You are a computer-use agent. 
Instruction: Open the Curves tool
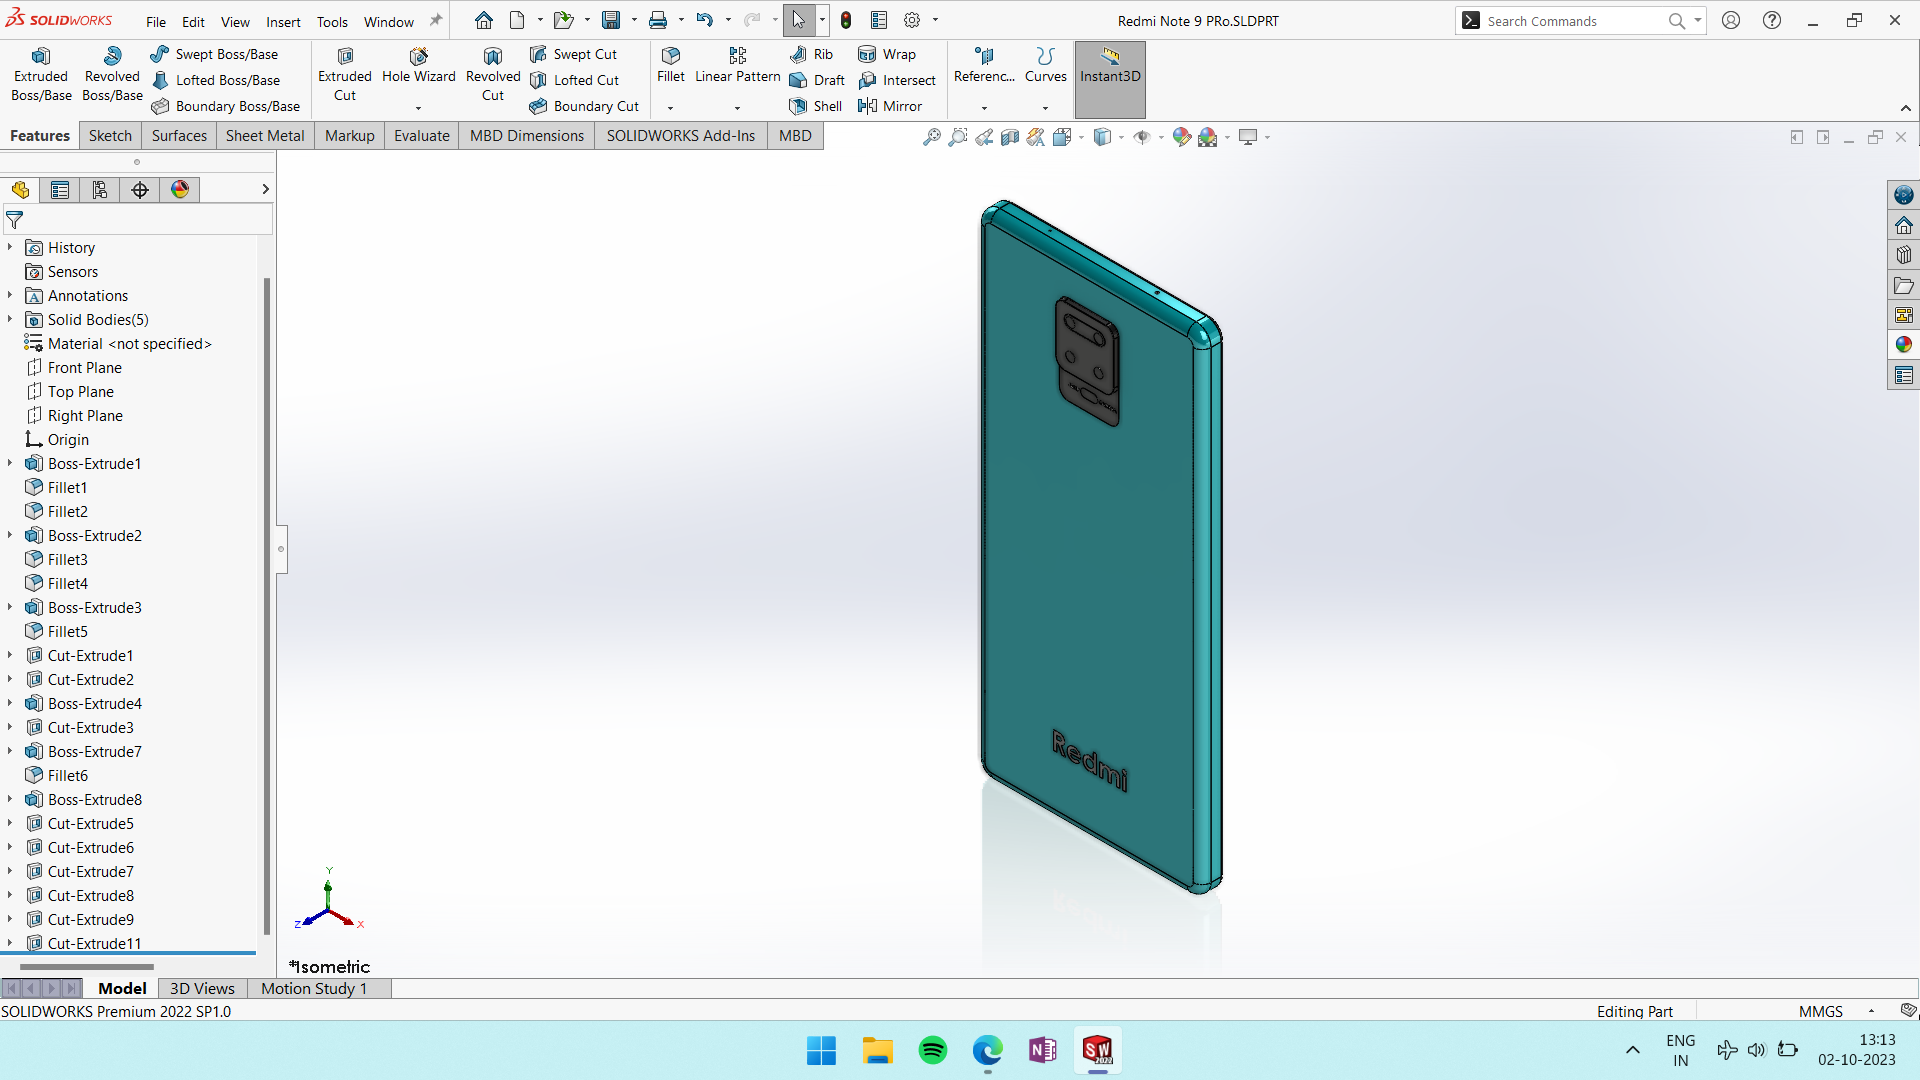(x=1046, y=66)
